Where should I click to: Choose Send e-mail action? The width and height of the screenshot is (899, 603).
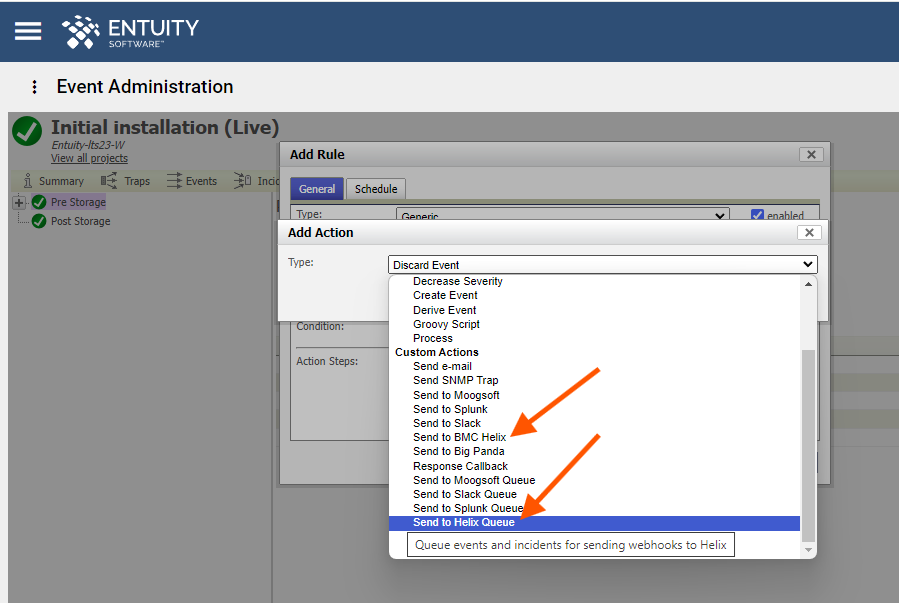pos(442,366)
